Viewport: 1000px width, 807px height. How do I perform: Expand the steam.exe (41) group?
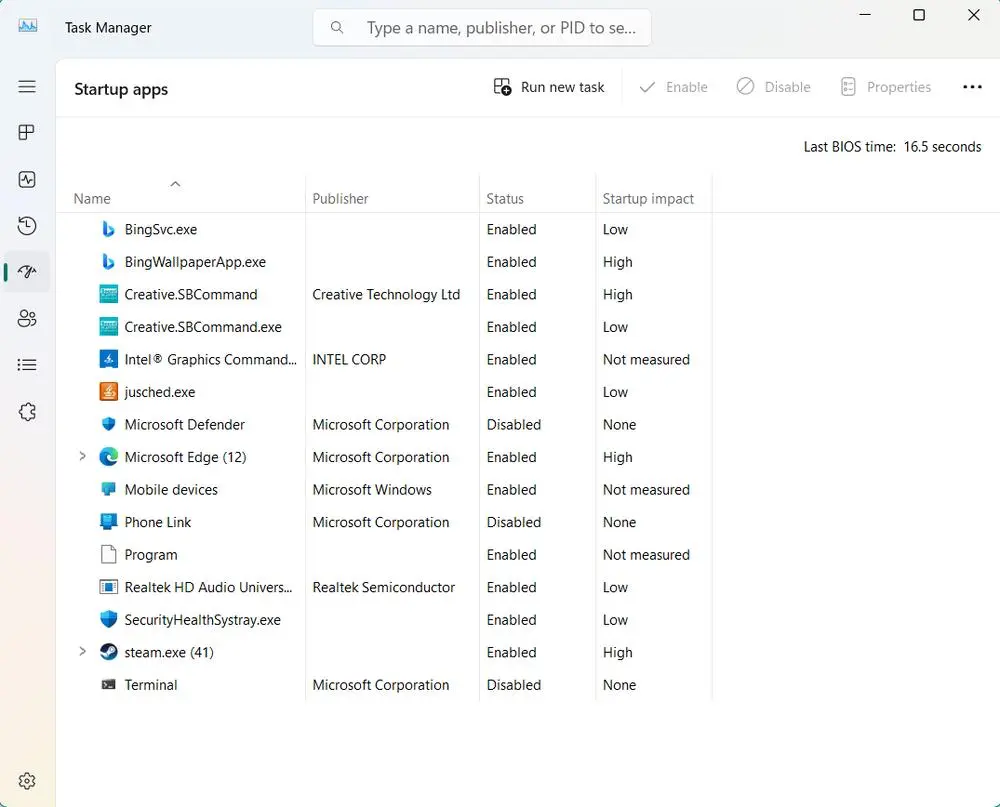(82, 651)
